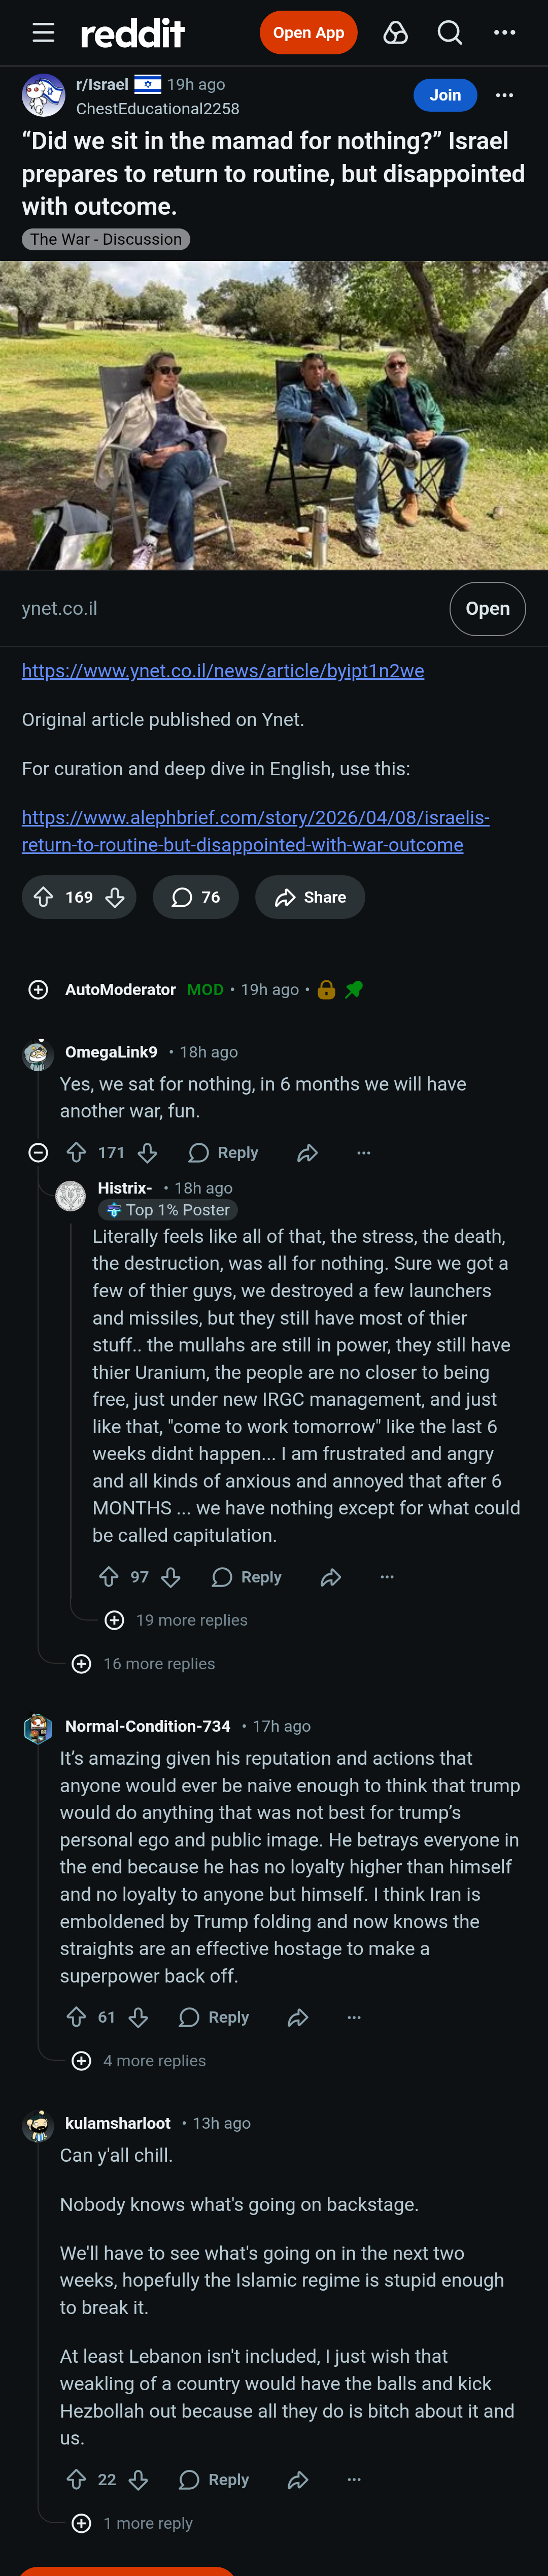The height and width of the screenshot is (2576, 548).
Task: Reply to kulamsharloot's comment
Action: (214, 2479)
